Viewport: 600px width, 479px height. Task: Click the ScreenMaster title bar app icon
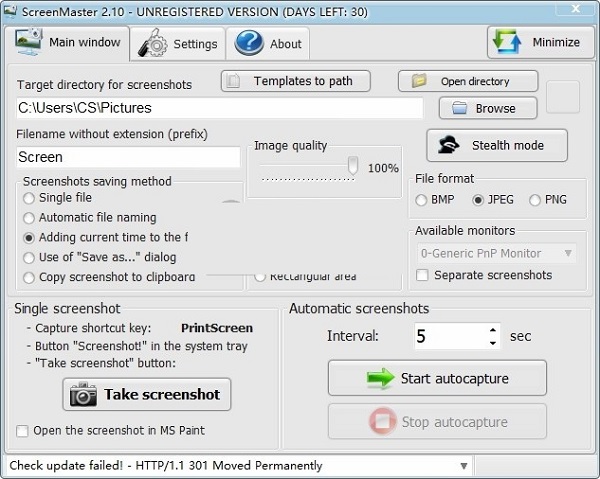pos(10,11)
